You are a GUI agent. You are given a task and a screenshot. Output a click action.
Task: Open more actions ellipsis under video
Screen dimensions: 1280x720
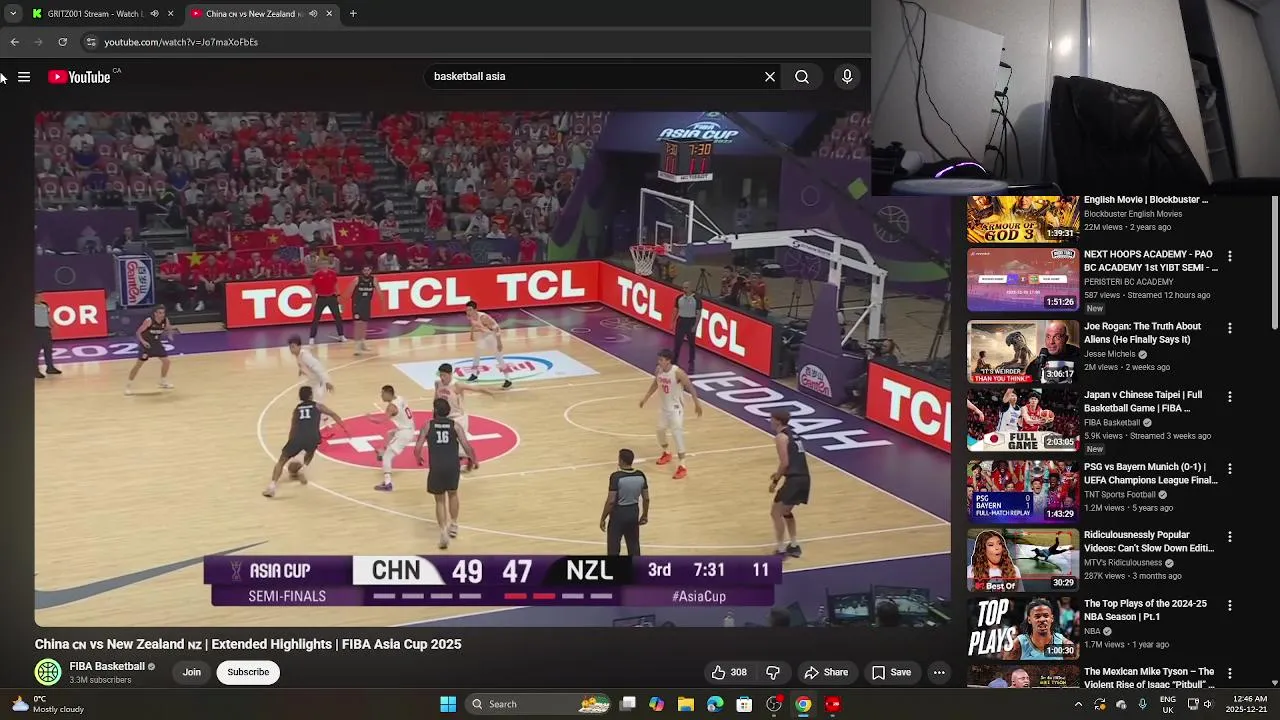939,673
